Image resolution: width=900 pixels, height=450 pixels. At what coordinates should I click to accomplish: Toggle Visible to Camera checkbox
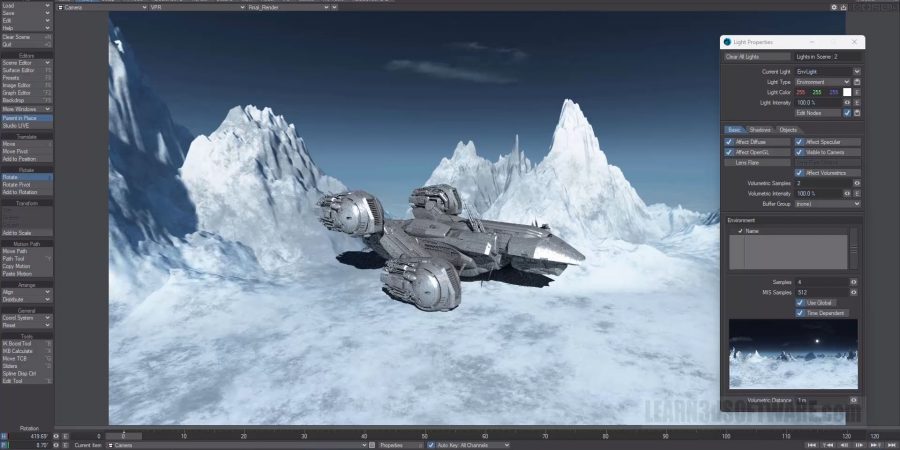point(800,152)
